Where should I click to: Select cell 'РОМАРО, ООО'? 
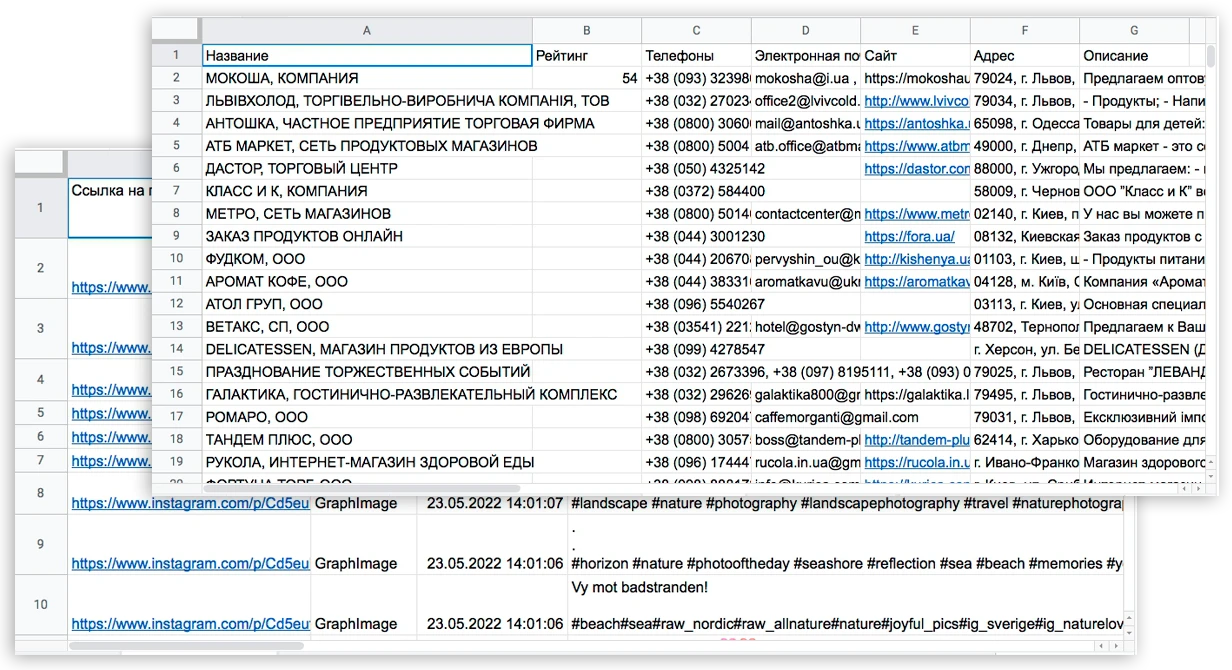click(366, 418)
